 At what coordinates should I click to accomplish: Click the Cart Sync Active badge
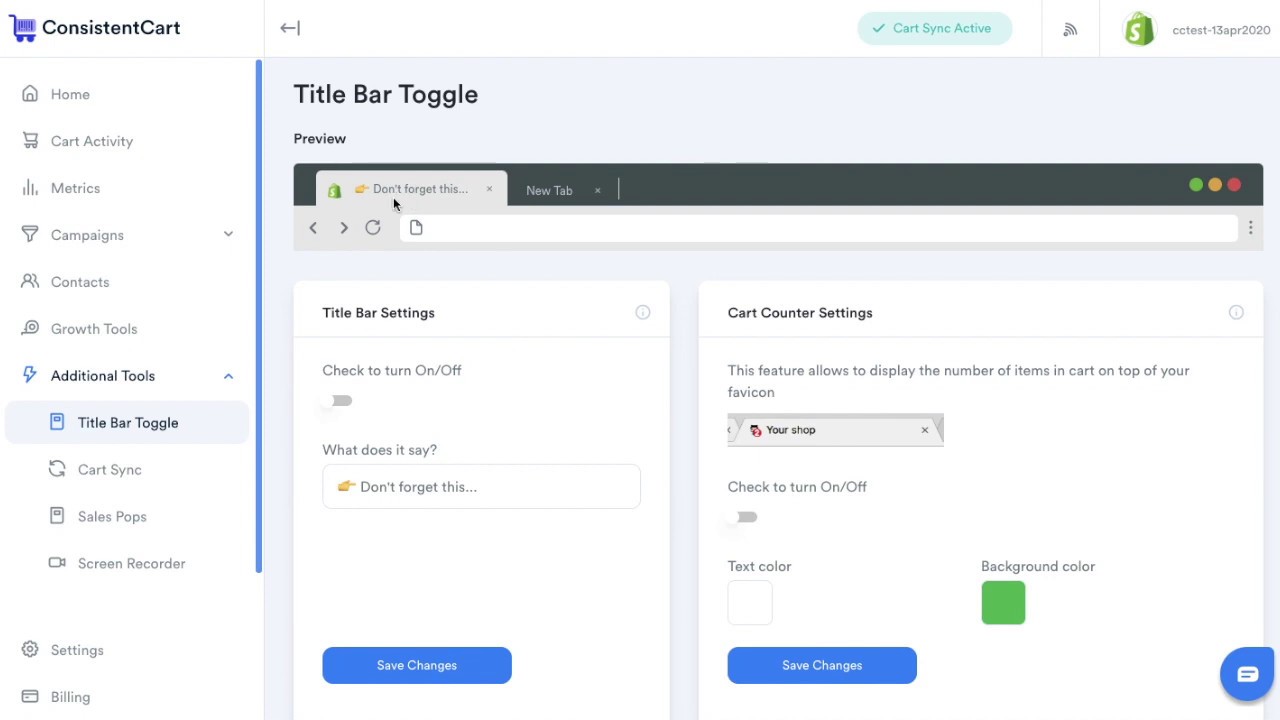pyautogui.click(x=935, y=28)
